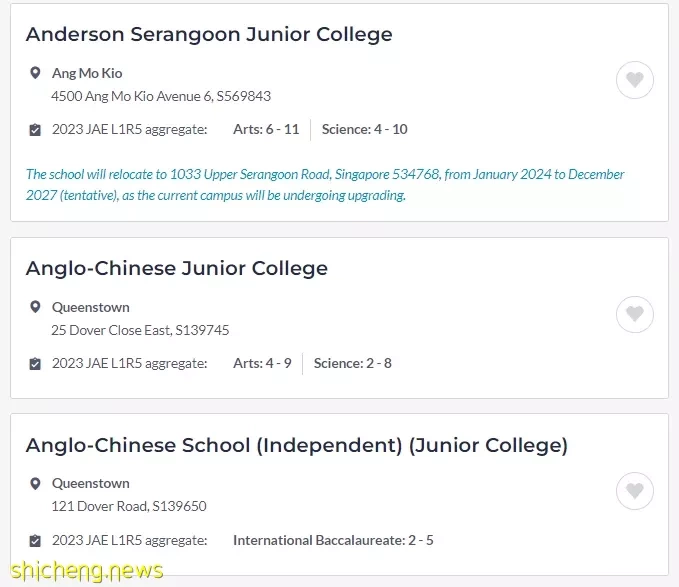The image size is (679, 587).
Task: Click address 4500 Ang Mo Kio Avenue 6
Action: (161, 96)
